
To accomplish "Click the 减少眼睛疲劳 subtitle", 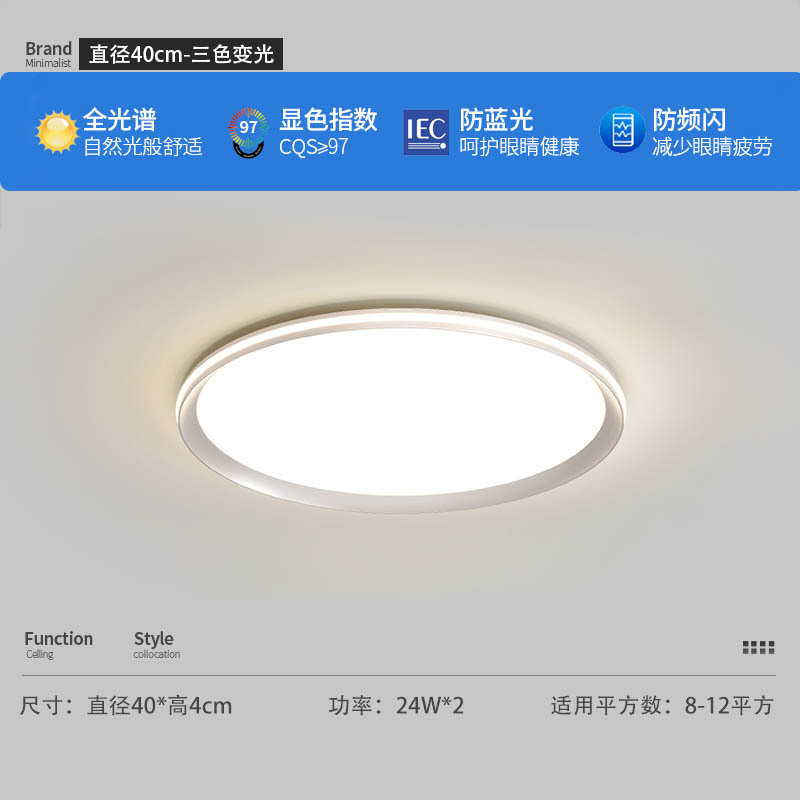I will (712, 147).
